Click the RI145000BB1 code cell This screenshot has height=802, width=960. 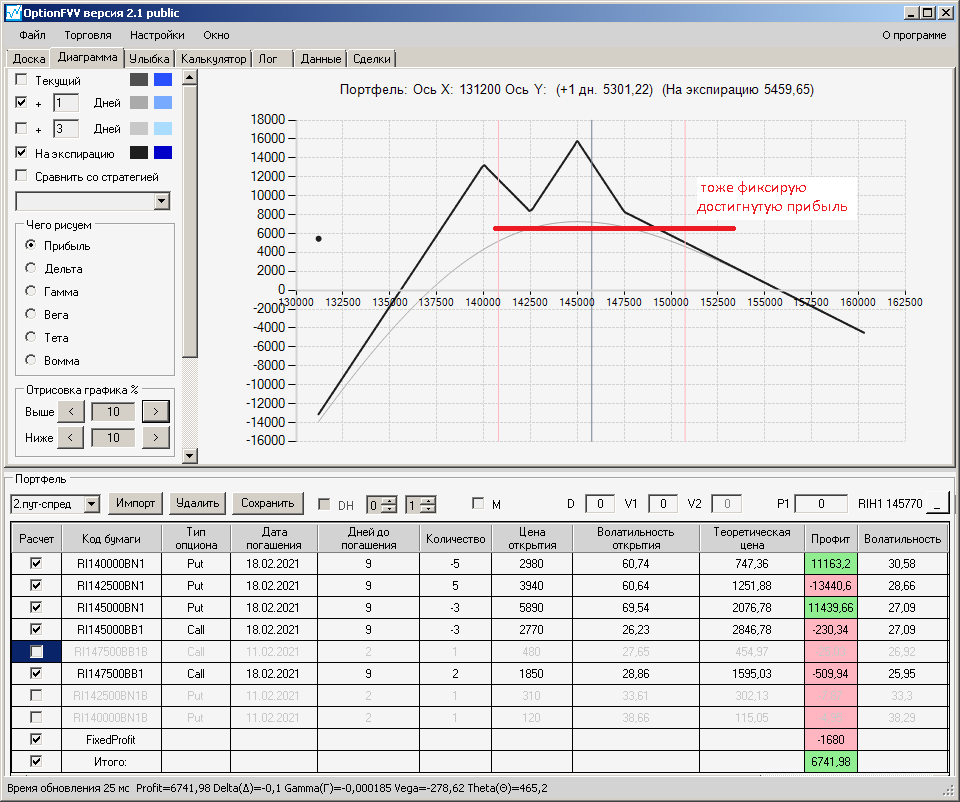pyautogui.click(x=111, y=629)
